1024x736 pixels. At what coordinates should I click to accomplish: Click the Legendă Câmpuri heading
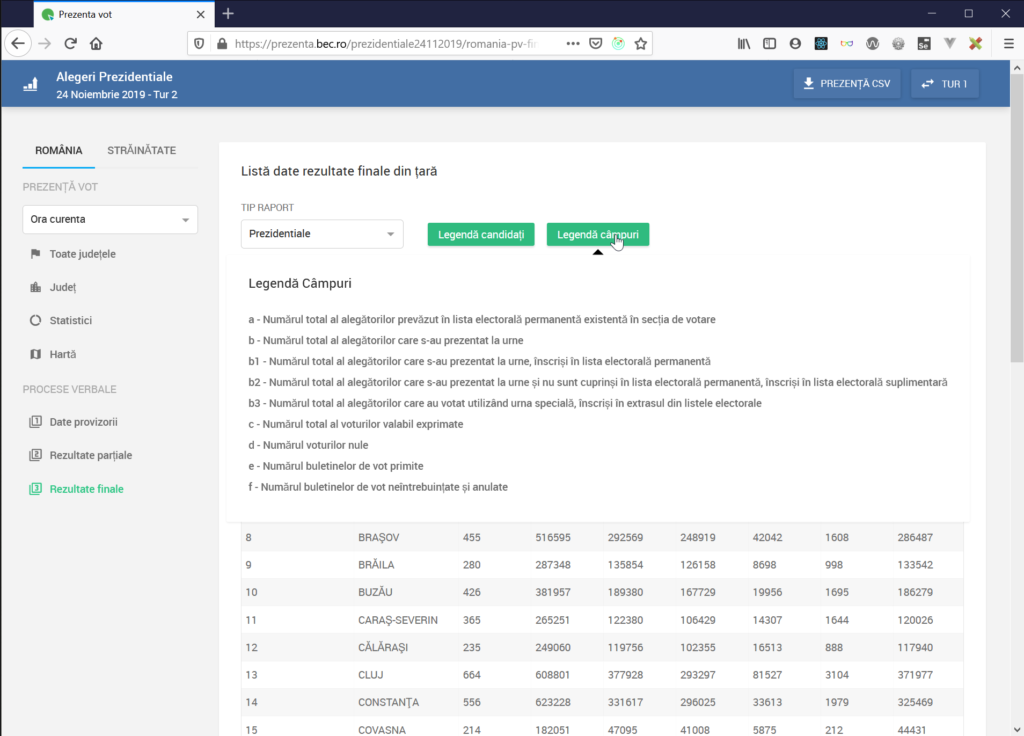(x=300, y=283)
